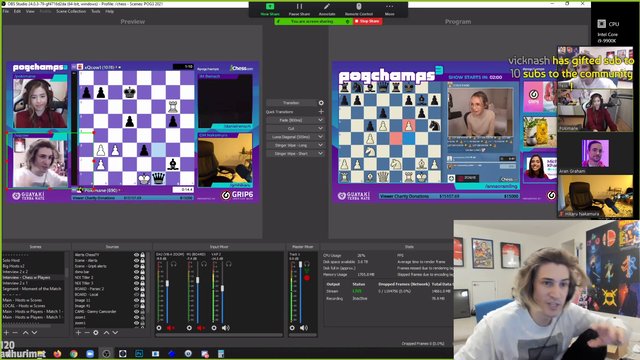Add a new source in Sources panel
This screenshot has height=360, width=640.
click(78, 333)
